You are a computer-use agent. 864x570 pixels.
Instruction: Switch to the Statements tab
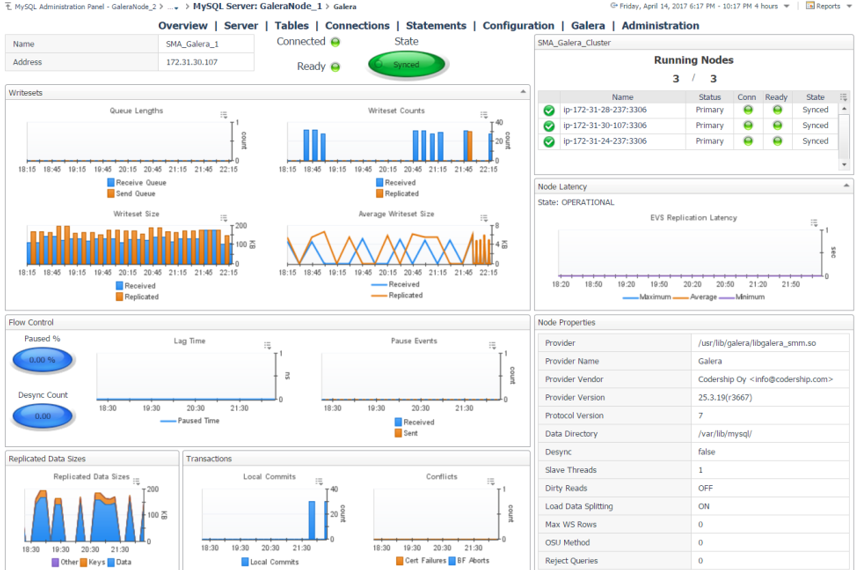[x=436, y=26]
